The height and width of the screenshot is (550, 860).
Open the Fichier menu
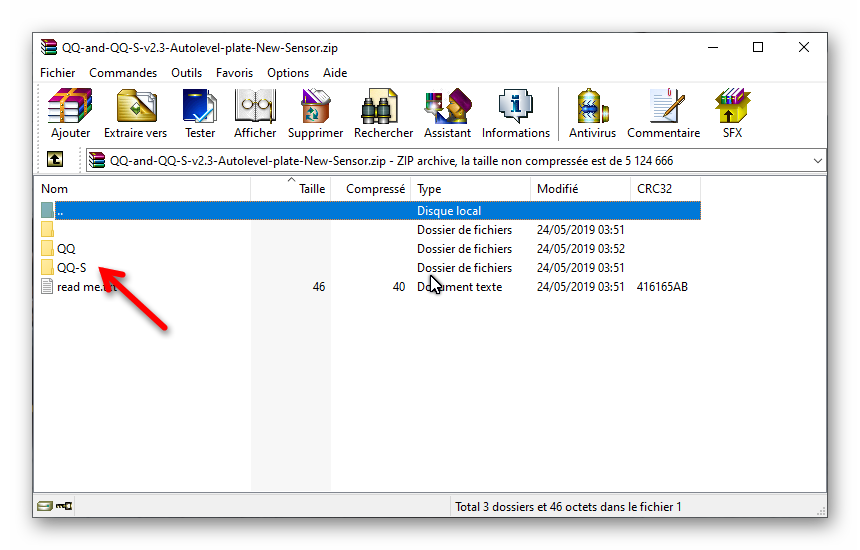58,73
